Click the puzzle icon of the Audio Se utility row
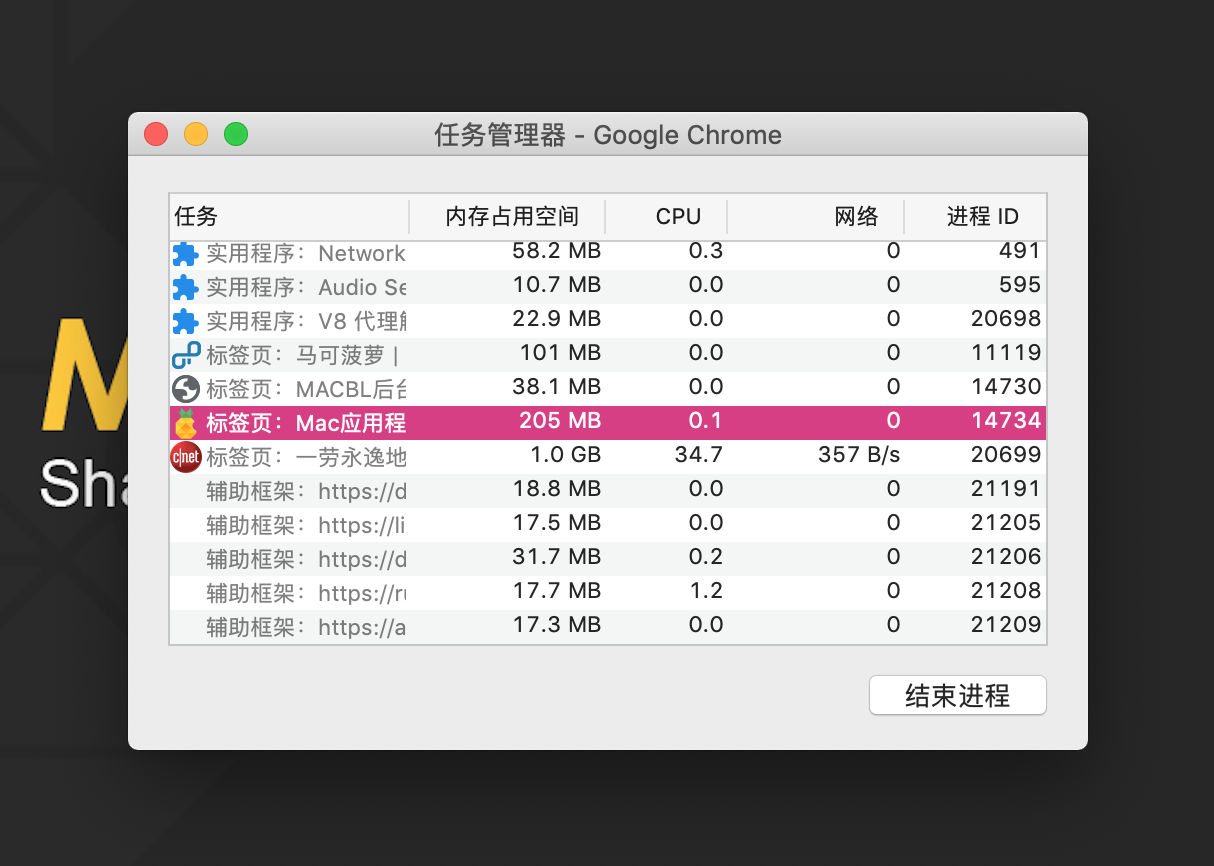 pyautogui.click(x=186, y=288)
